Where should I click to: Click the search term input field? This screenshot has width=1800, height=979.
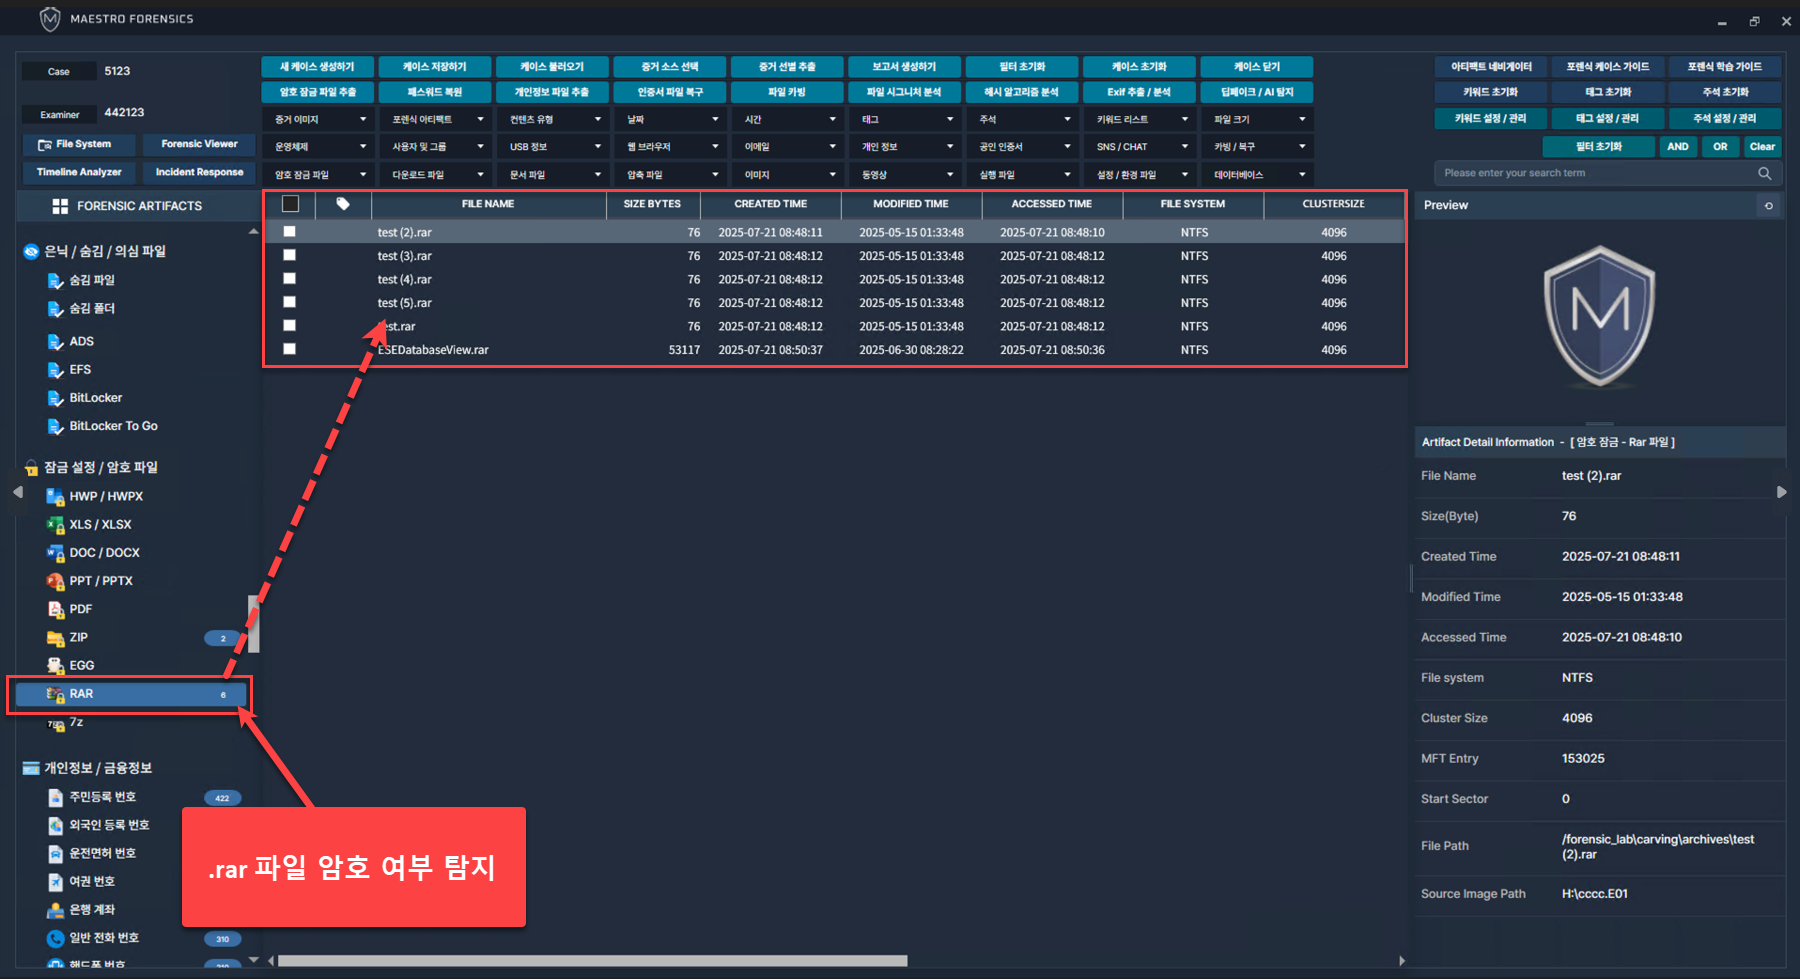pos(1595,173)
